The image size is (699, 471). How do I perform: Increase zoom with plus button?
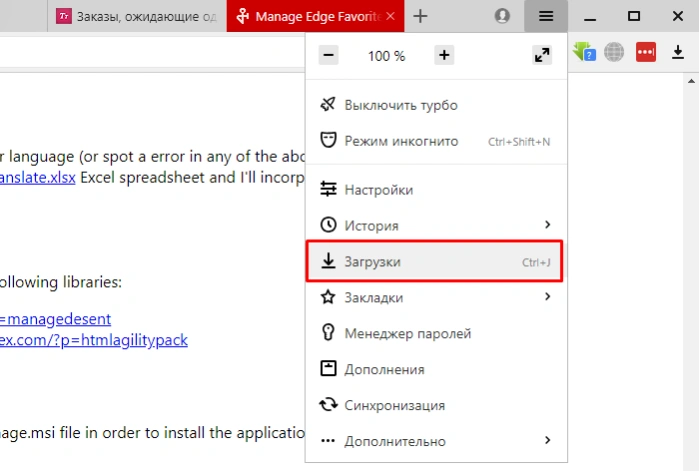tap(444, 55)
